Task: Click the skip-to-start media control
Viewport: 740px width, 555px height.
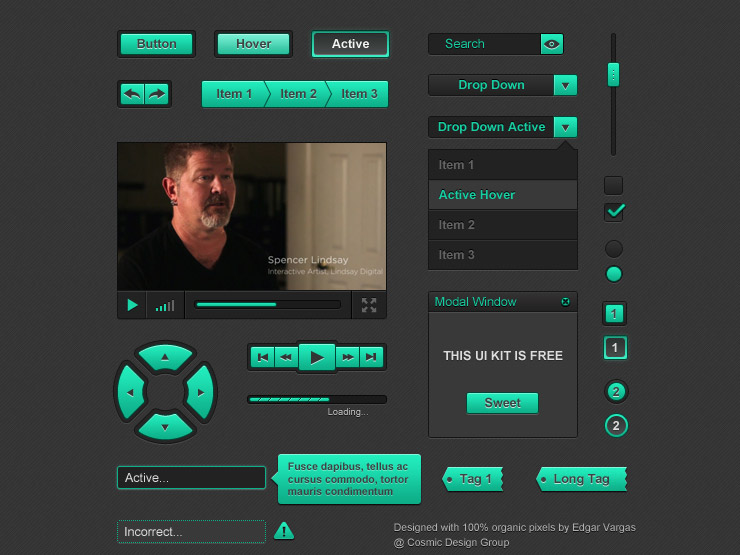Action: (262, 357)
